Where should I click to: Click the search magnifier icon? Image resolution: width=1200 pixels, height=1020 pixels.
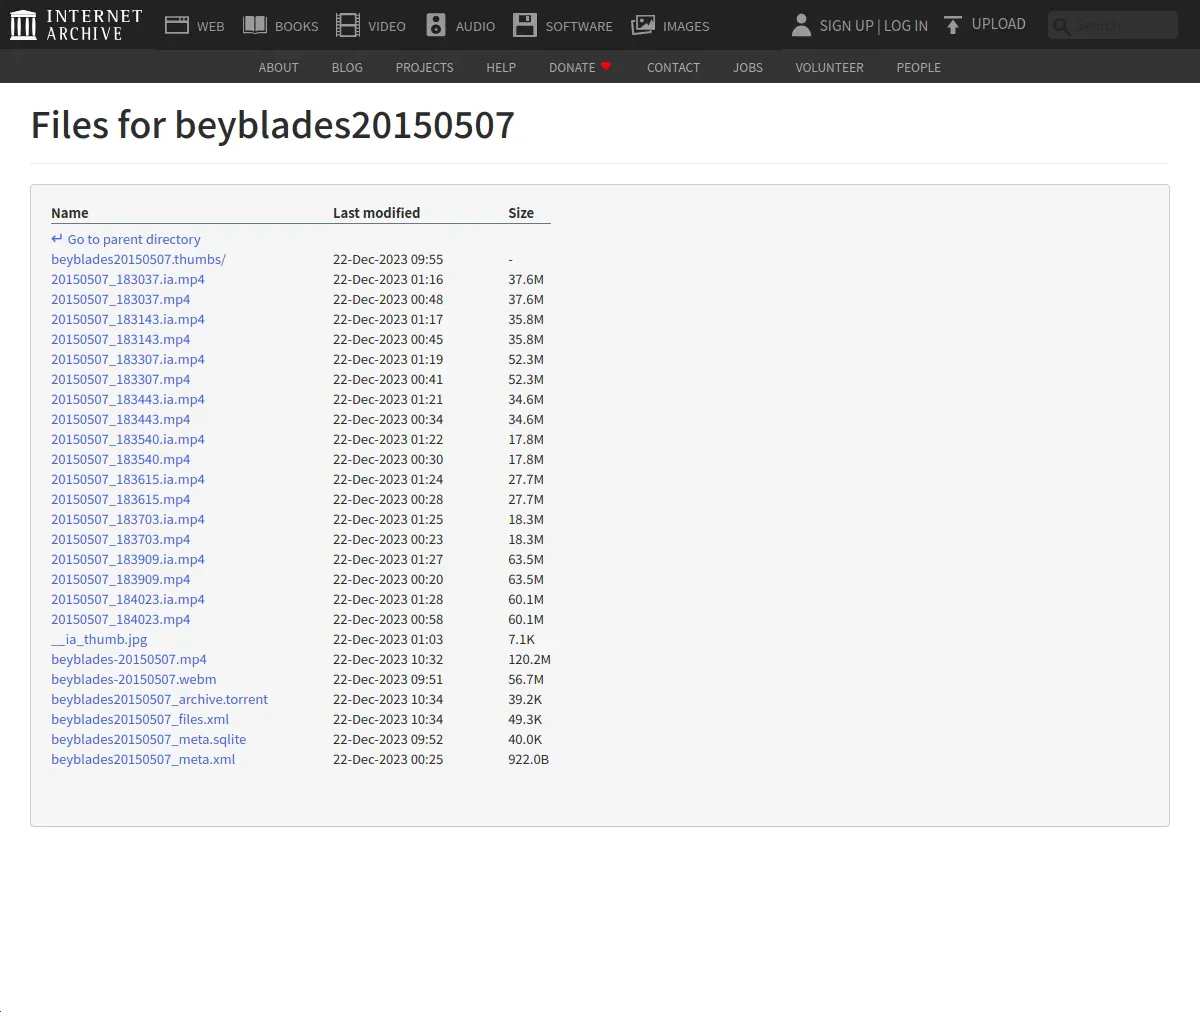[1062, 26]
